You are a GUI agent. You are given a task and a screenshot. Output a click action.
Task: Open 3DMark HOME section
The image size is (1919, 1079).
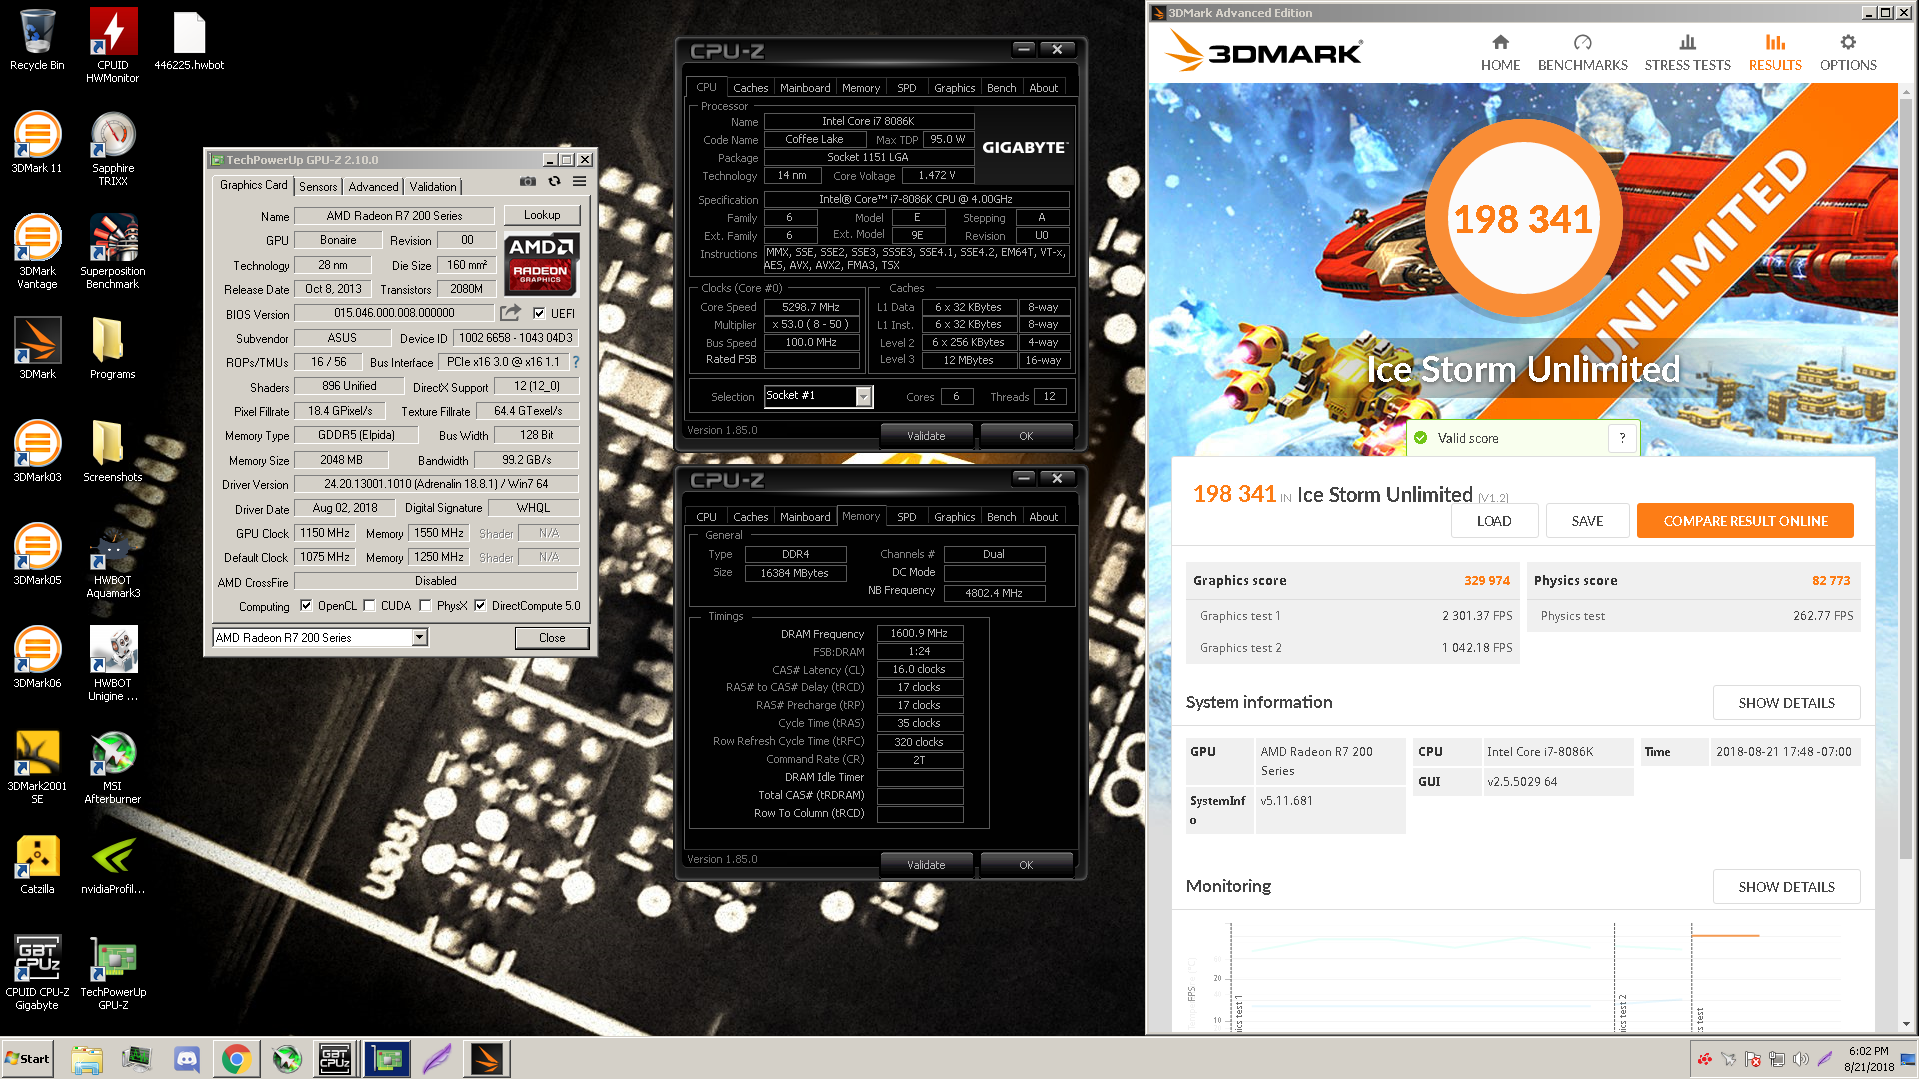[x=1500, y=53]
